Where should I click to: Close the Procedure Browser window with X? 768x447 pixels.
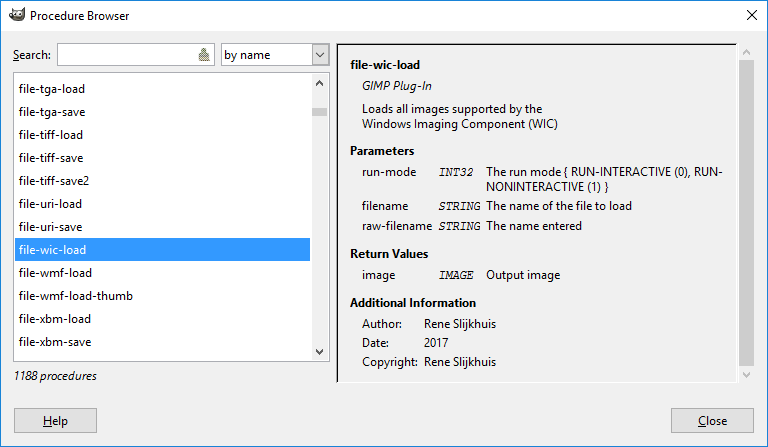[x=752, y=15]
